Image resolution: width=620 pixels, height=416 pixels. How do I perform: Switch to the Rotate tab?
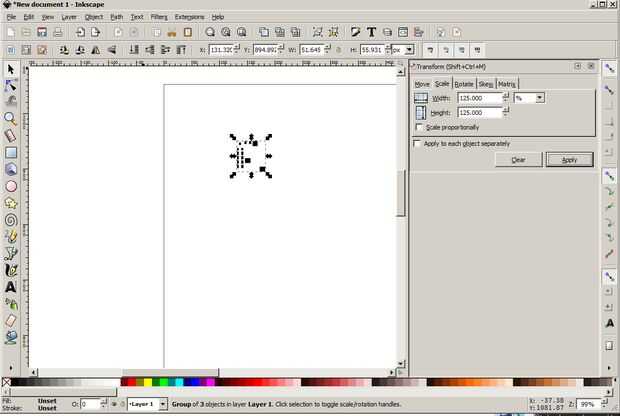pyautogui.click(x=464, y=84)
